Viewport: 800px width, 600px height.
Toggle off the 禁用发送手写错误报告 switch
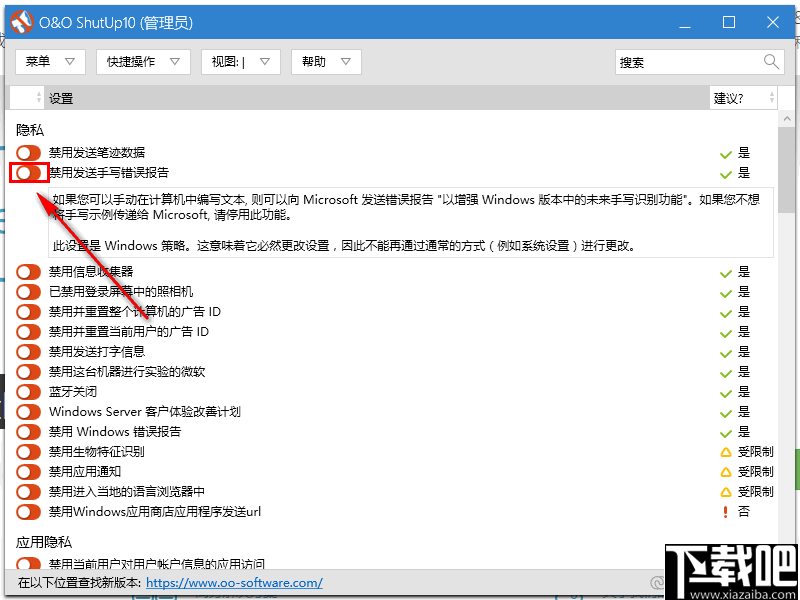coord(27,172)
